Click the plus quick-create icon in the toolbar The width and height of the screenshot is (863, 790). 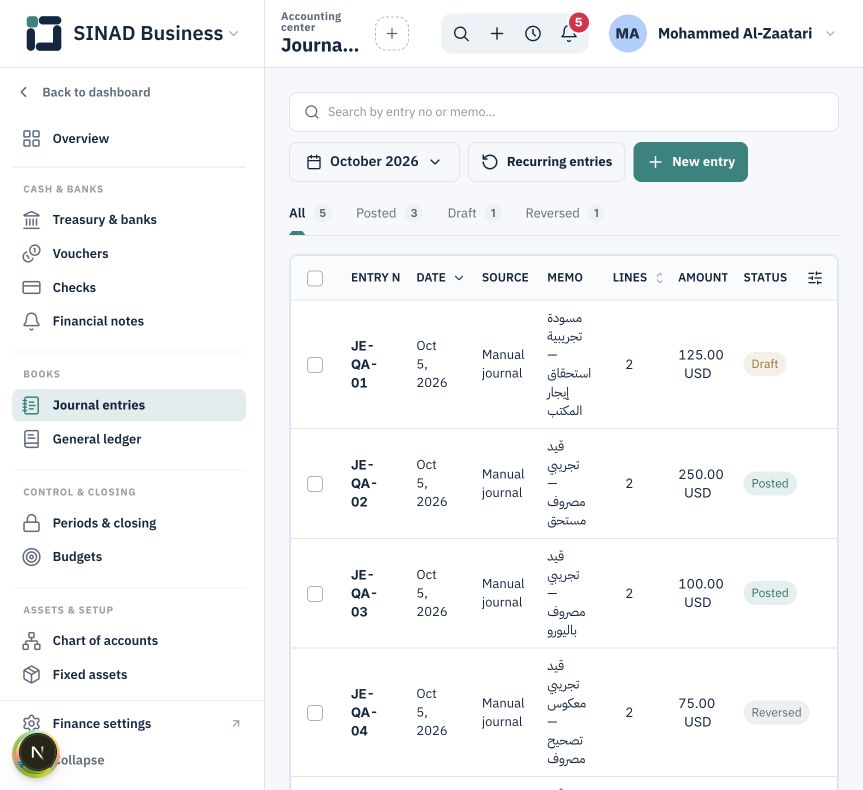[496, 34]
